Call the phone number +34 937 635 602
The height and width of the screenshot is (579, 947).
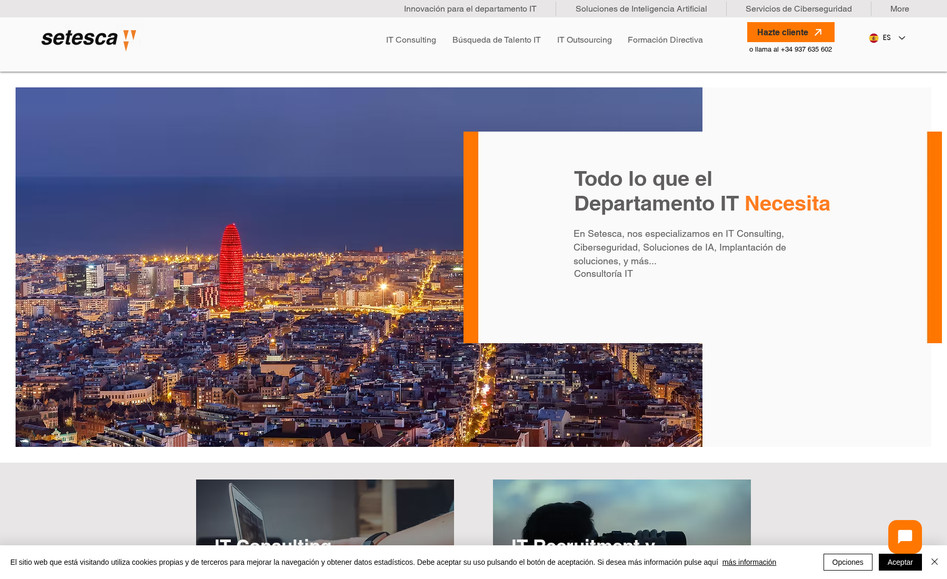(804, 48)
